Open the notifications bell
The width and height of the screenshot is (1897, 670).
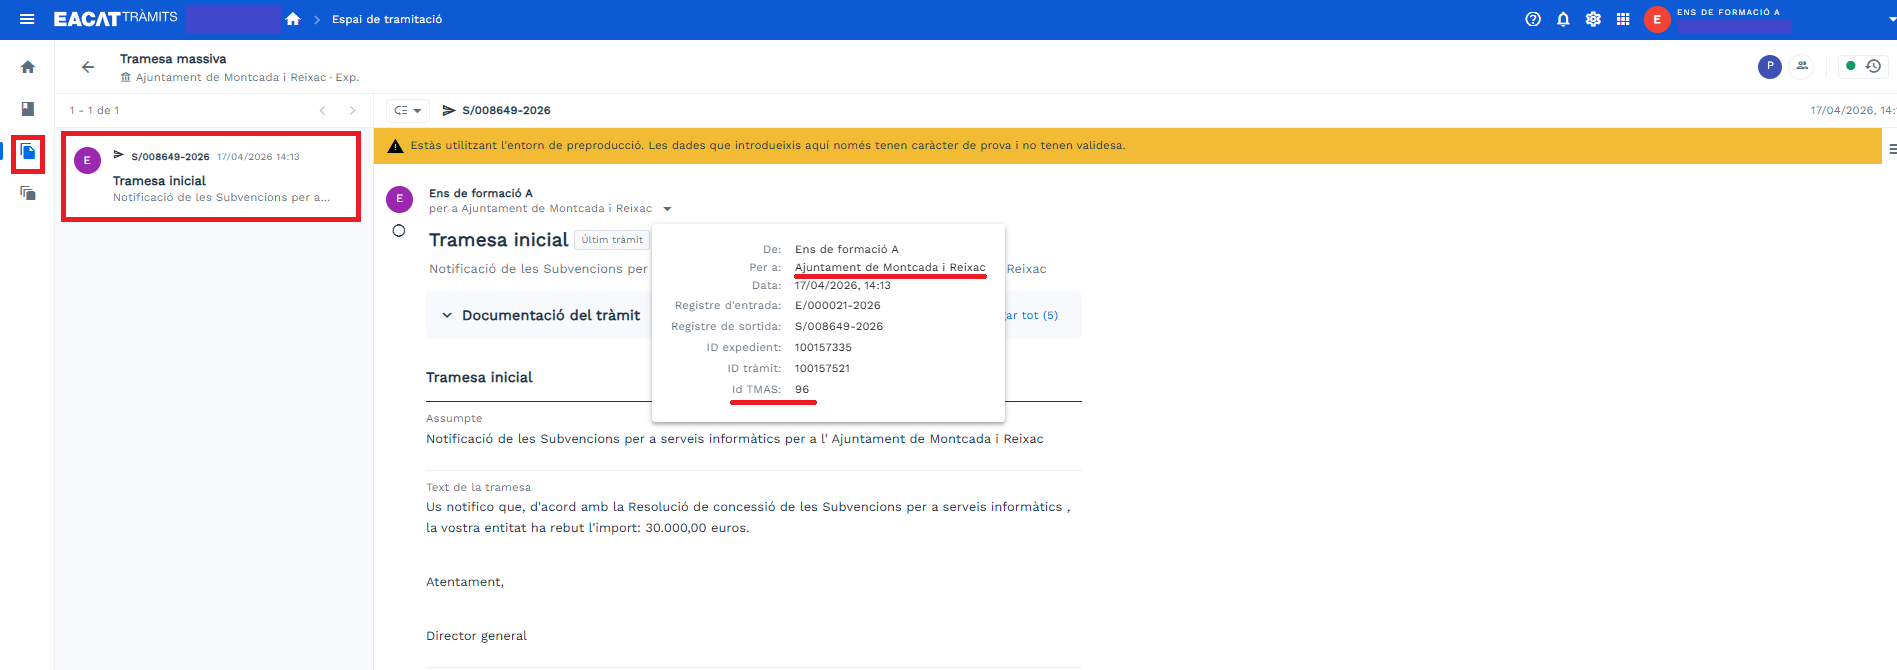point(1563,19)
